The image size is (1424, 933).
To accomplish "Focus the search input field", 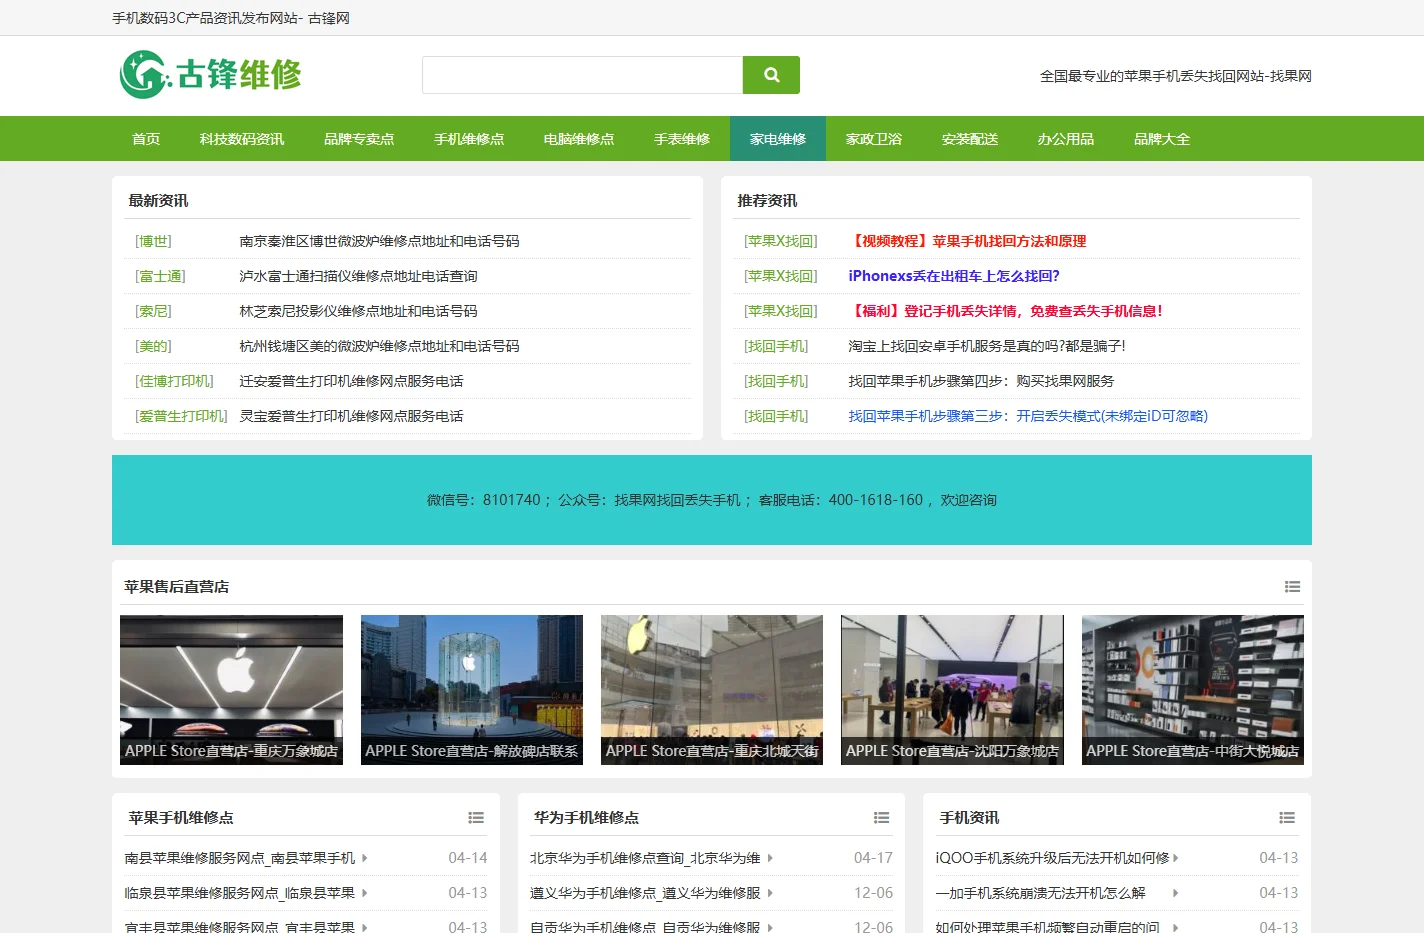I will click(582, 75).
